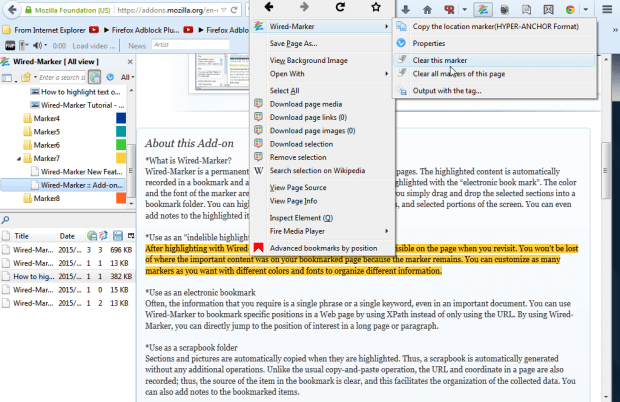Open the All filter dropdown in sidebar
620x402 pixels.
tap(127, 77)
